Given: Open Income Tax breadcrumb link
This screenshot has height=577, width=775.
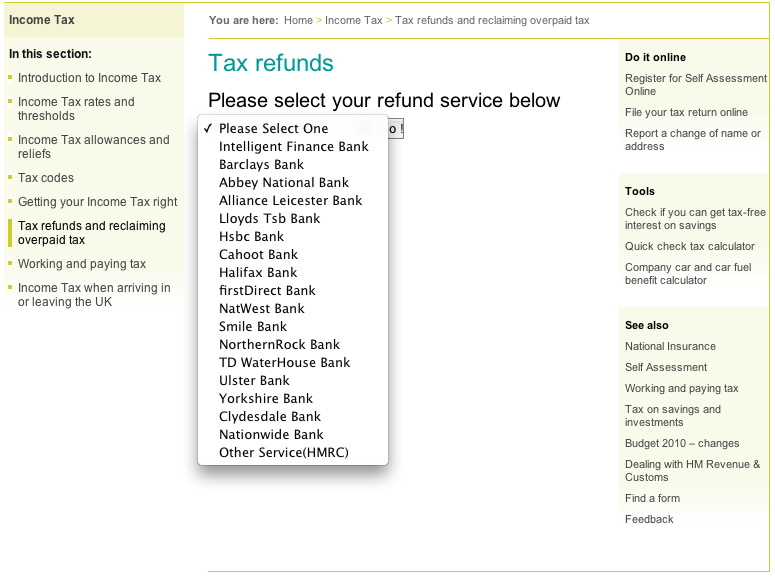Looking at the screenshot, I should [354, 20].
